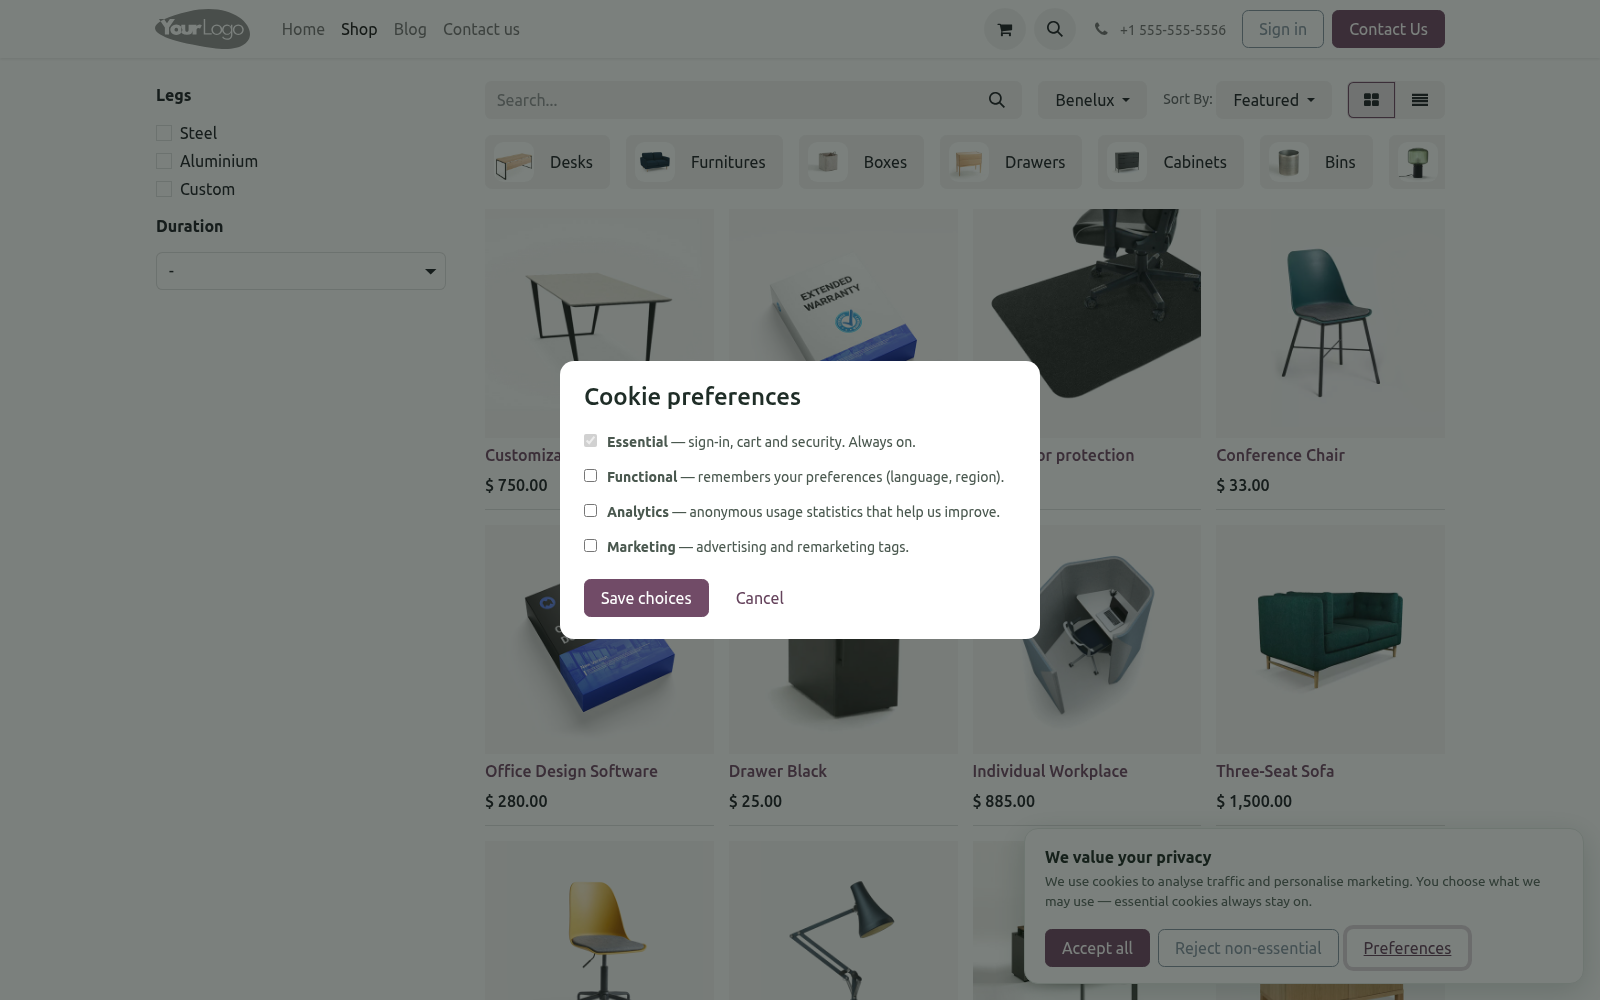Viewport: 1600px width, 1000px height.
Task: Switch to grid view layout
Action: (x=1371, y=100)
